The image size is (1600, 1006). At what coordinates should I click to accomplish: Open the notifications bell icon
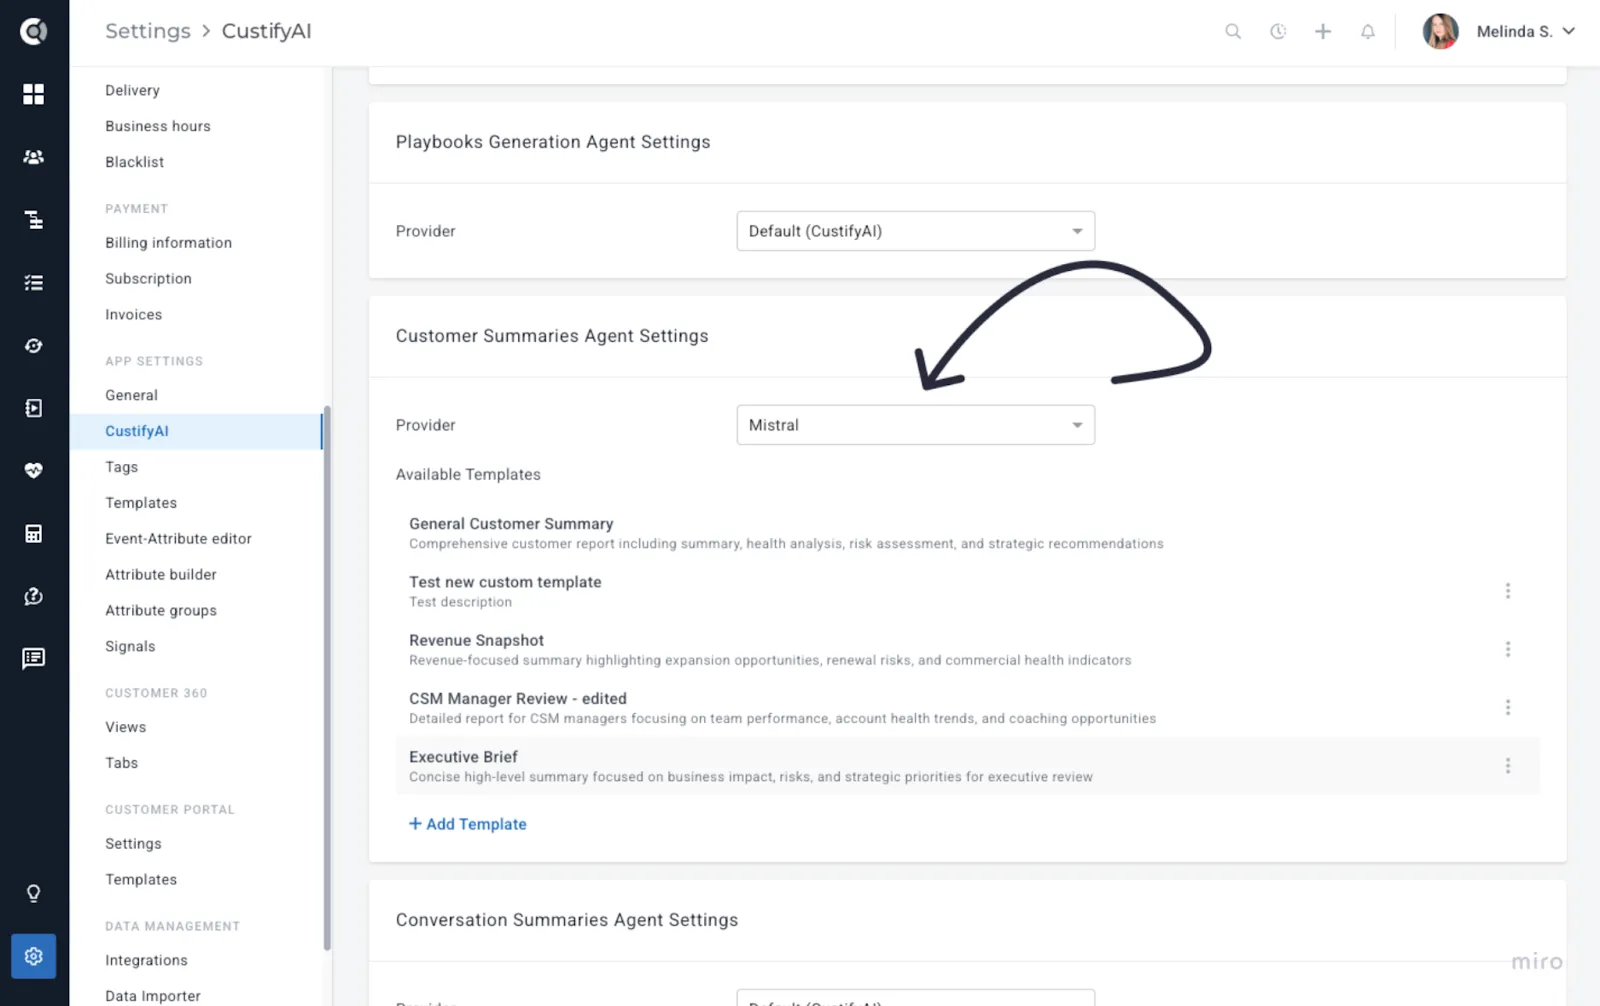pos(1368,32)
